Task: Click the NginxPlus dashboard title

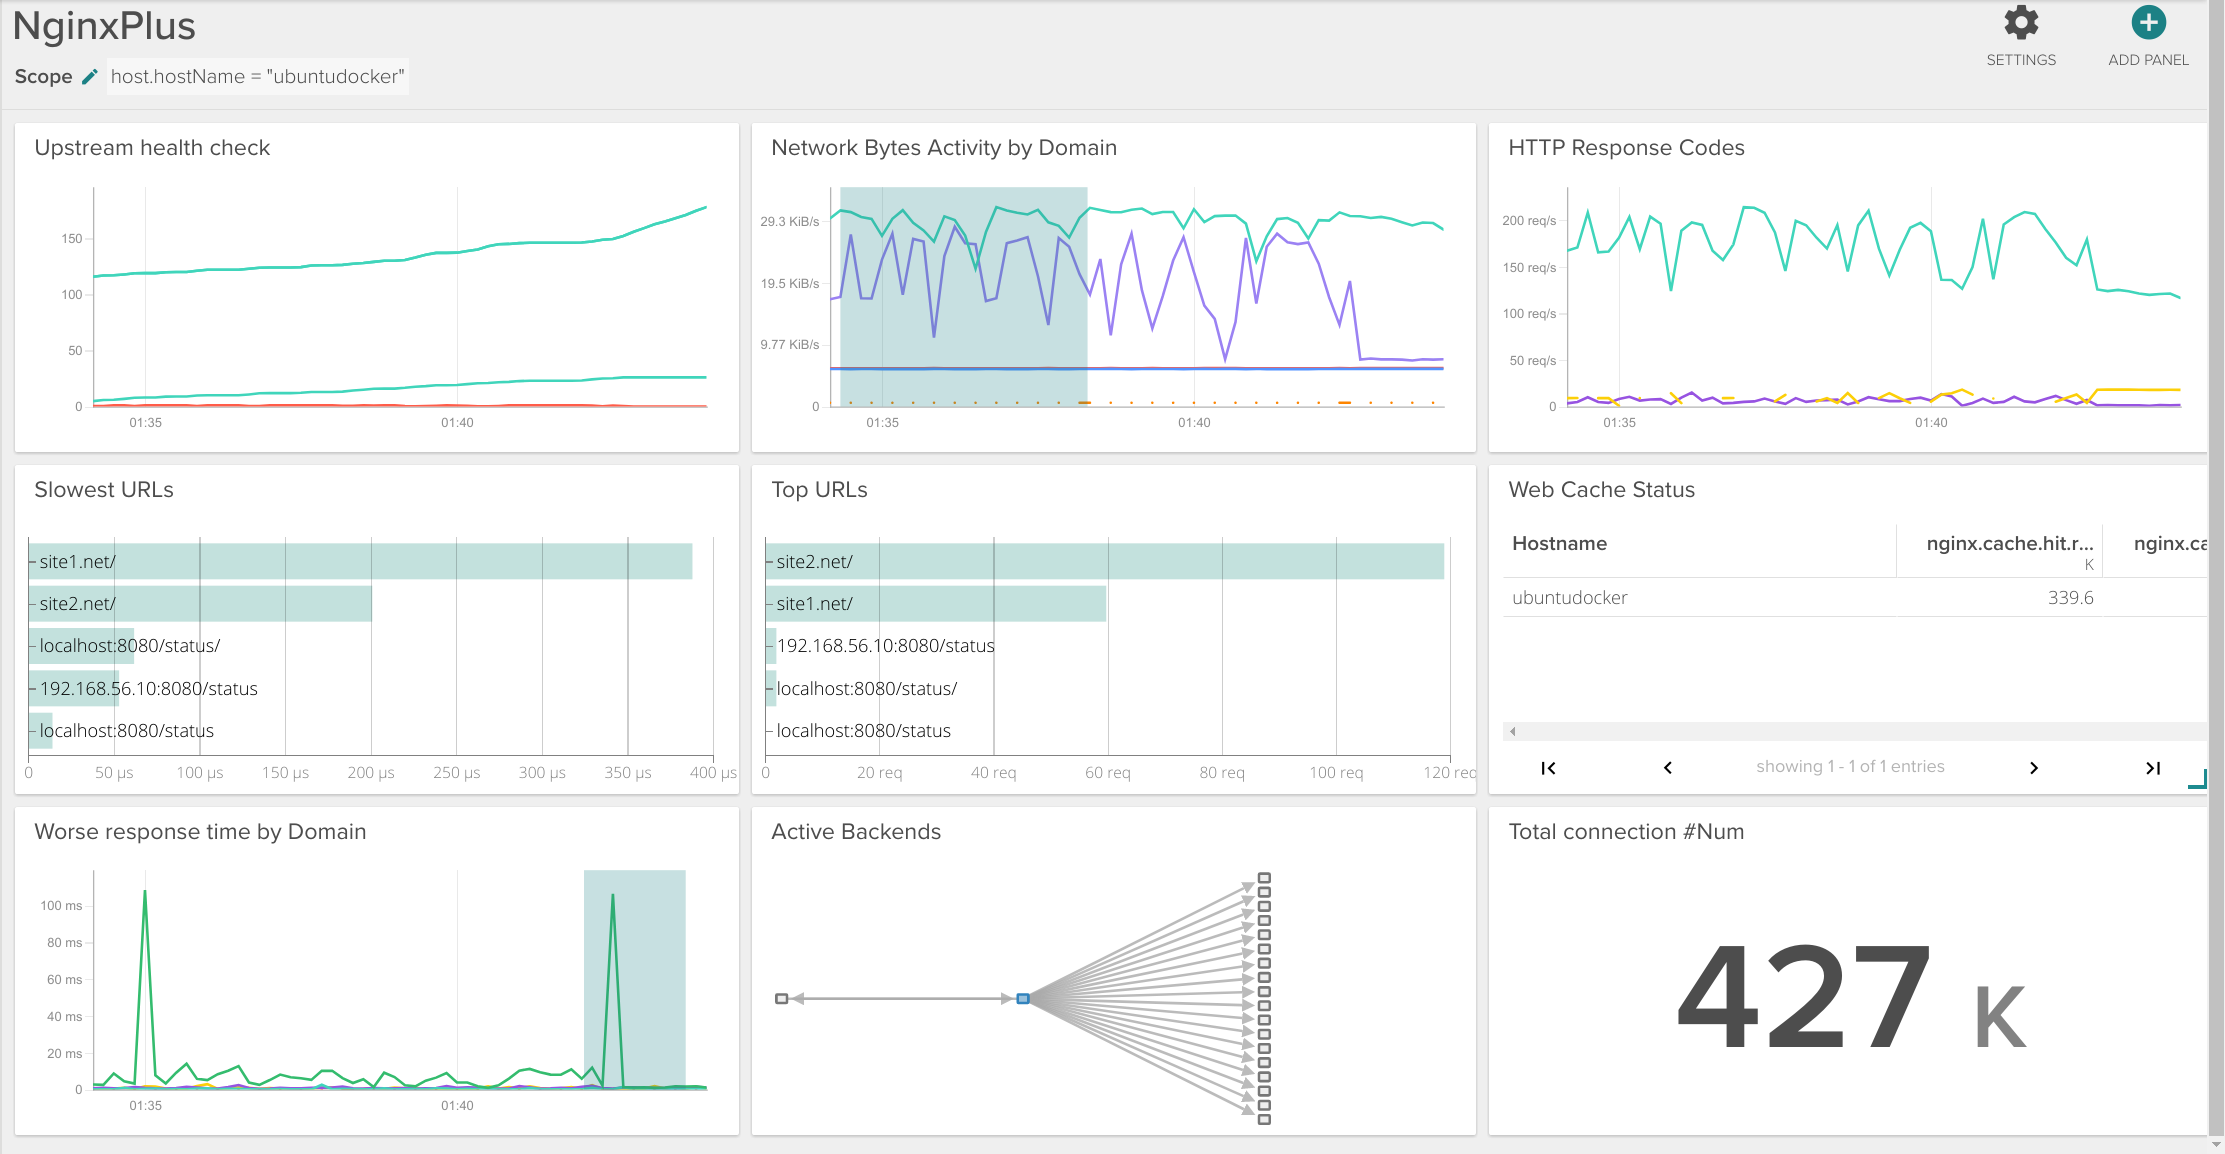Action: click(104, 27)
